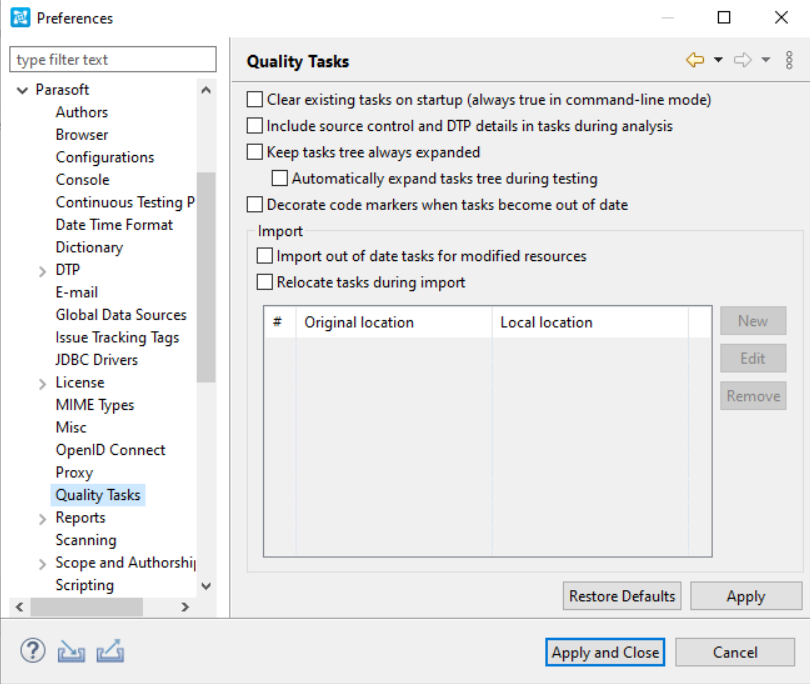Select Configurations in the tree
This screenshot has width=810, height=684.
coord(105,157)
